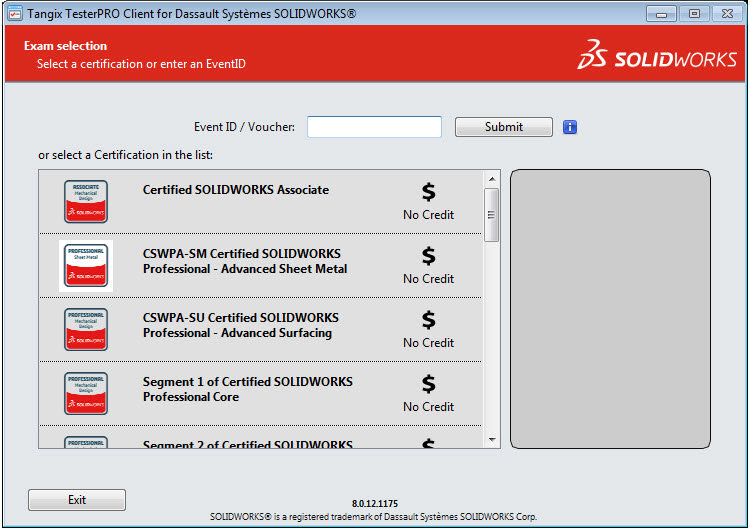Click No Credit text for Segment 1 Core

(x=429, y=407)
